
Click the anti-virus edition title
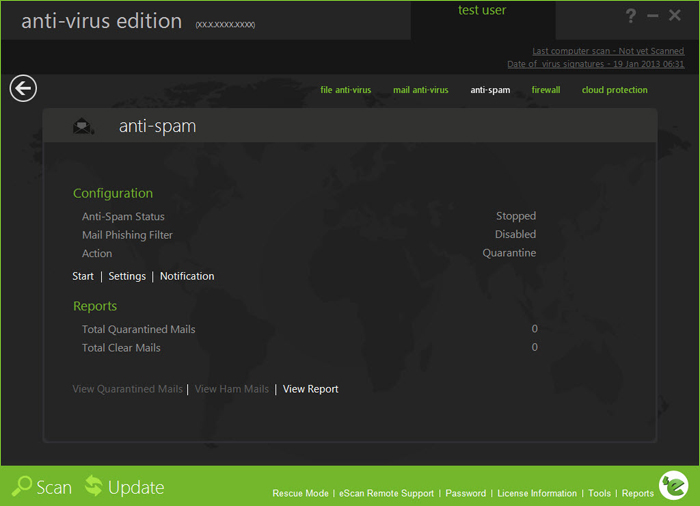pyautogui.click(x=102, y=21)
